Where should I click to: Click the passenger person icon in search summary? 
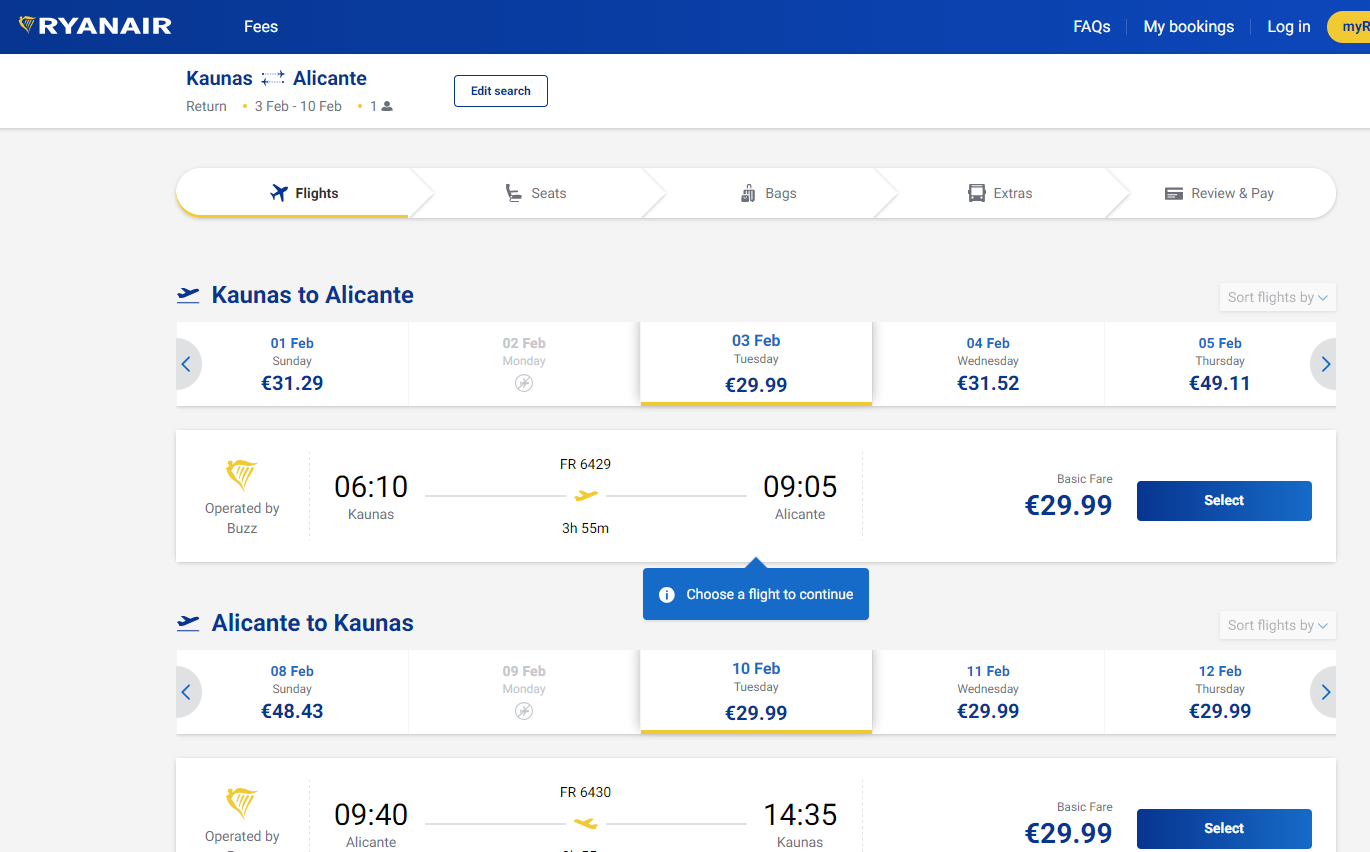(x=385, y=105)
